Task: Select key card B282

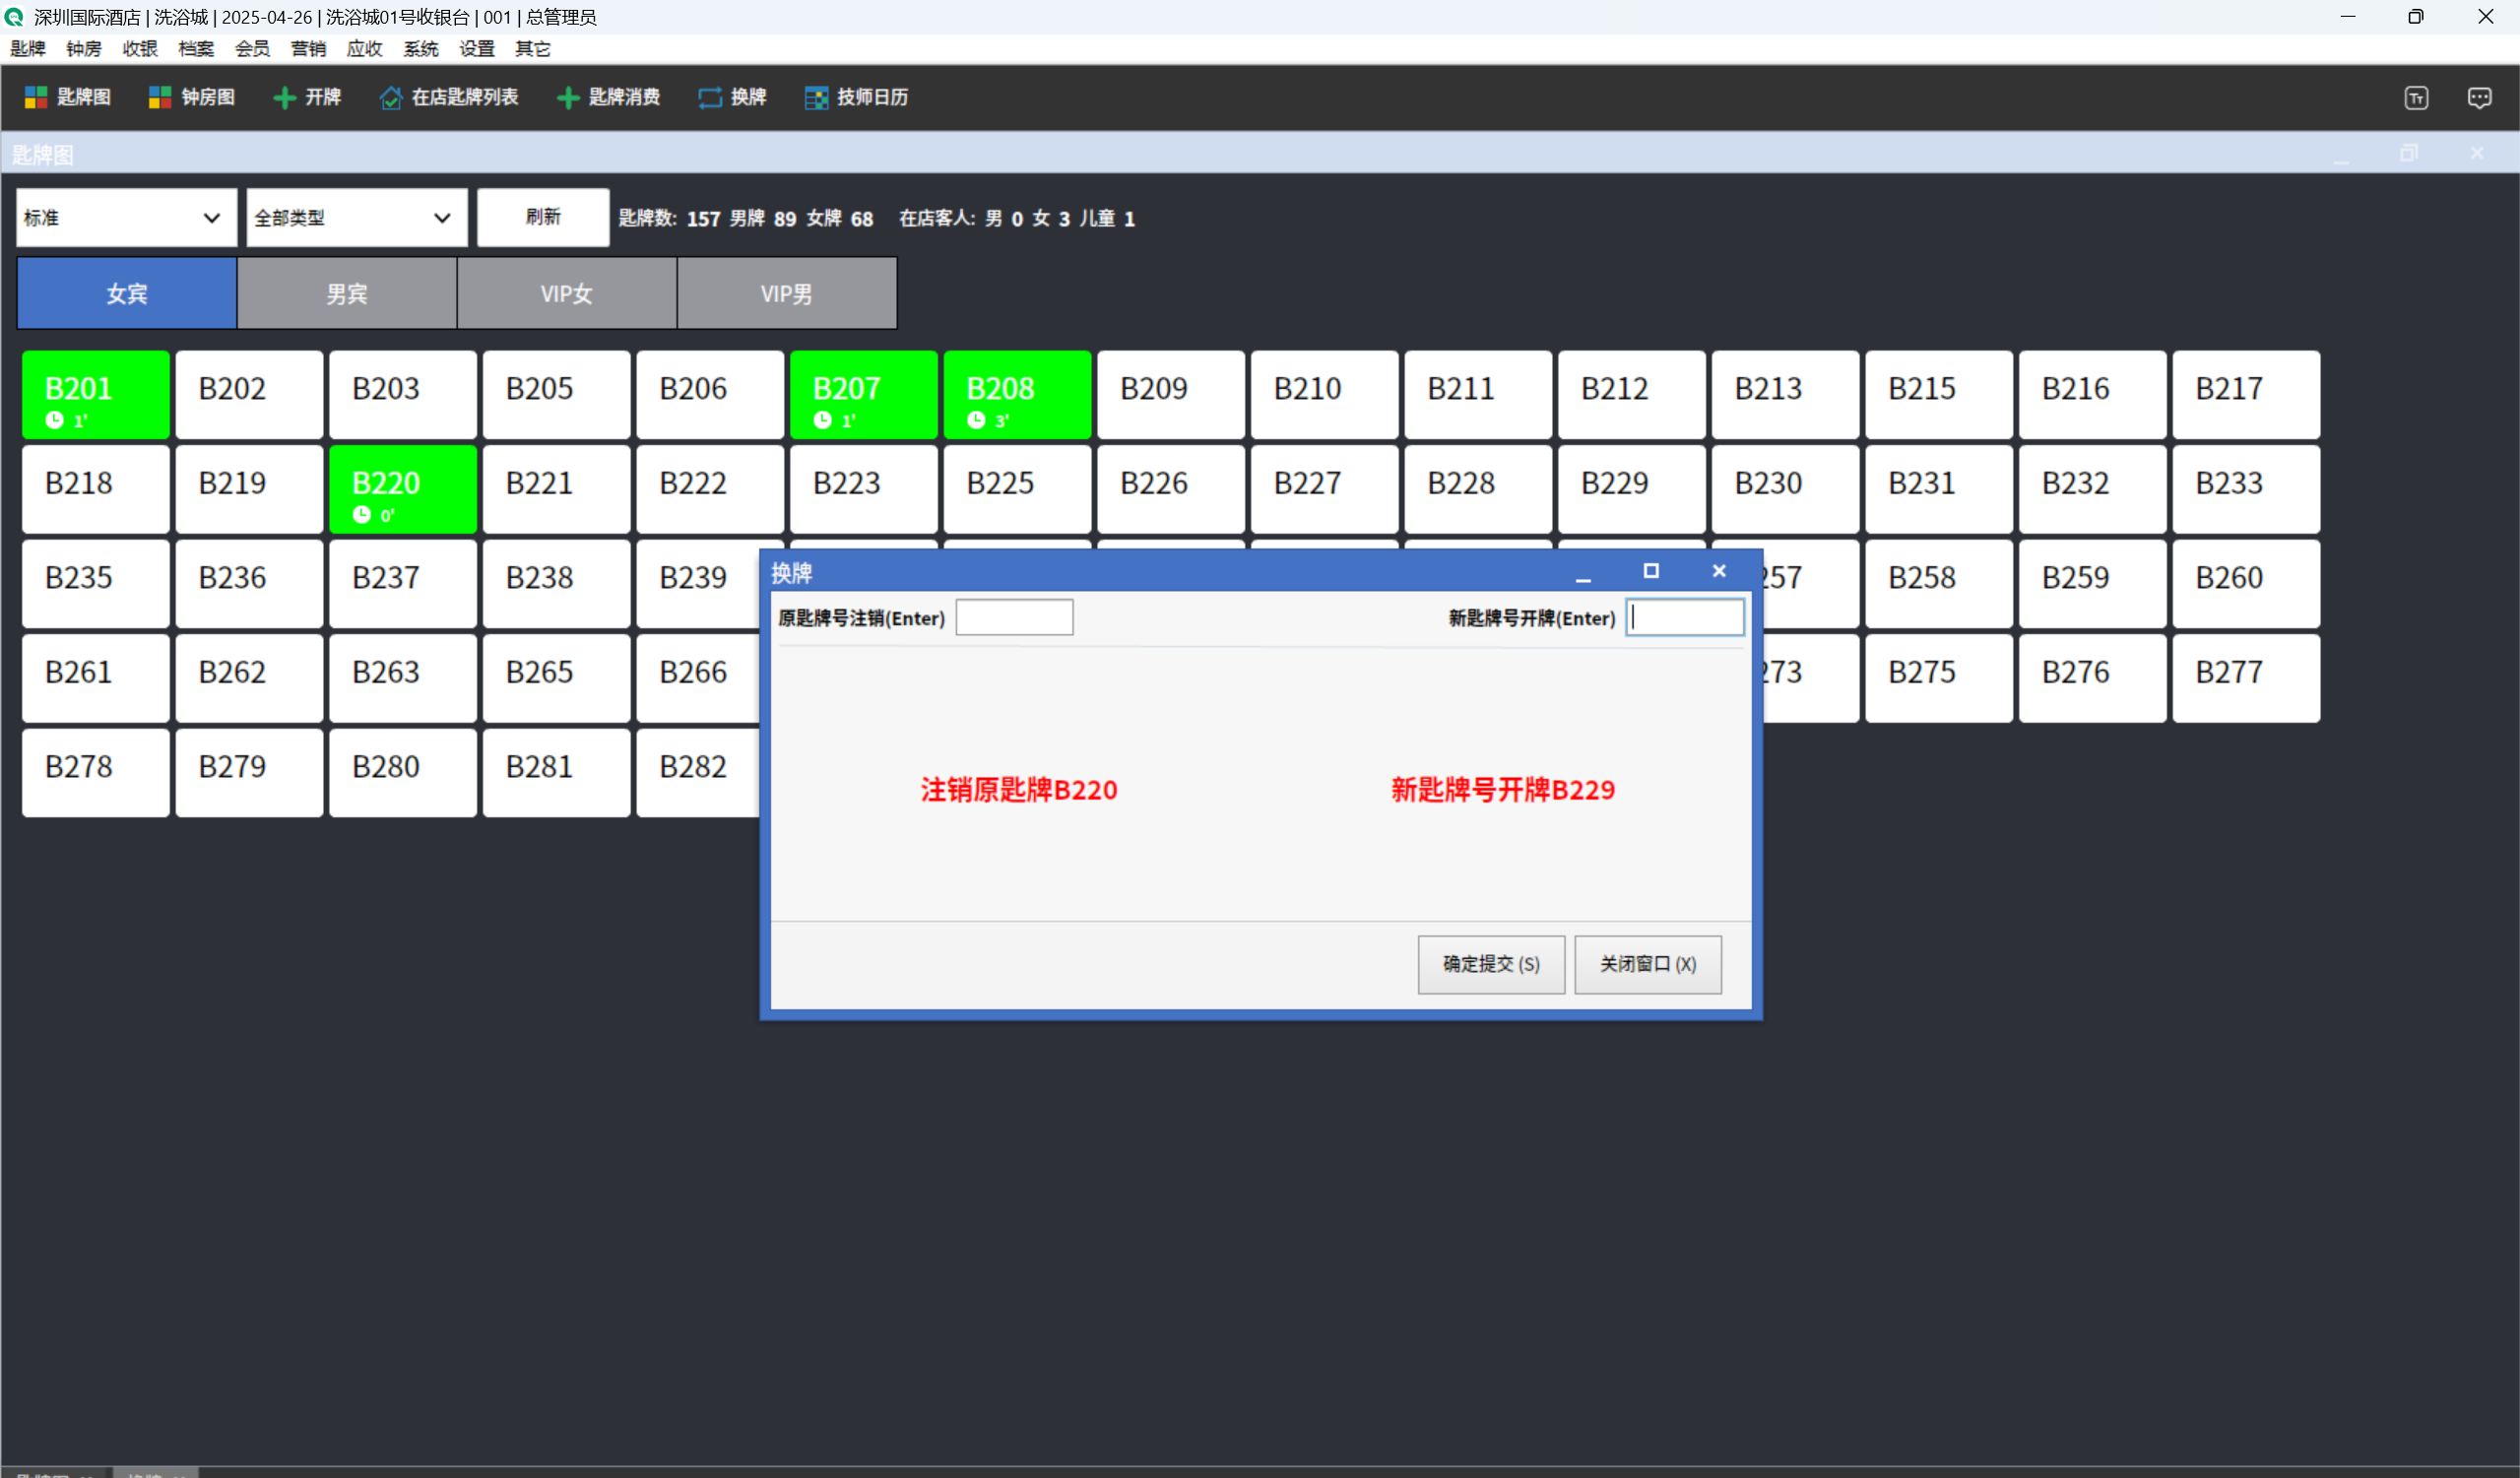Action: click(x=698, y=773)
